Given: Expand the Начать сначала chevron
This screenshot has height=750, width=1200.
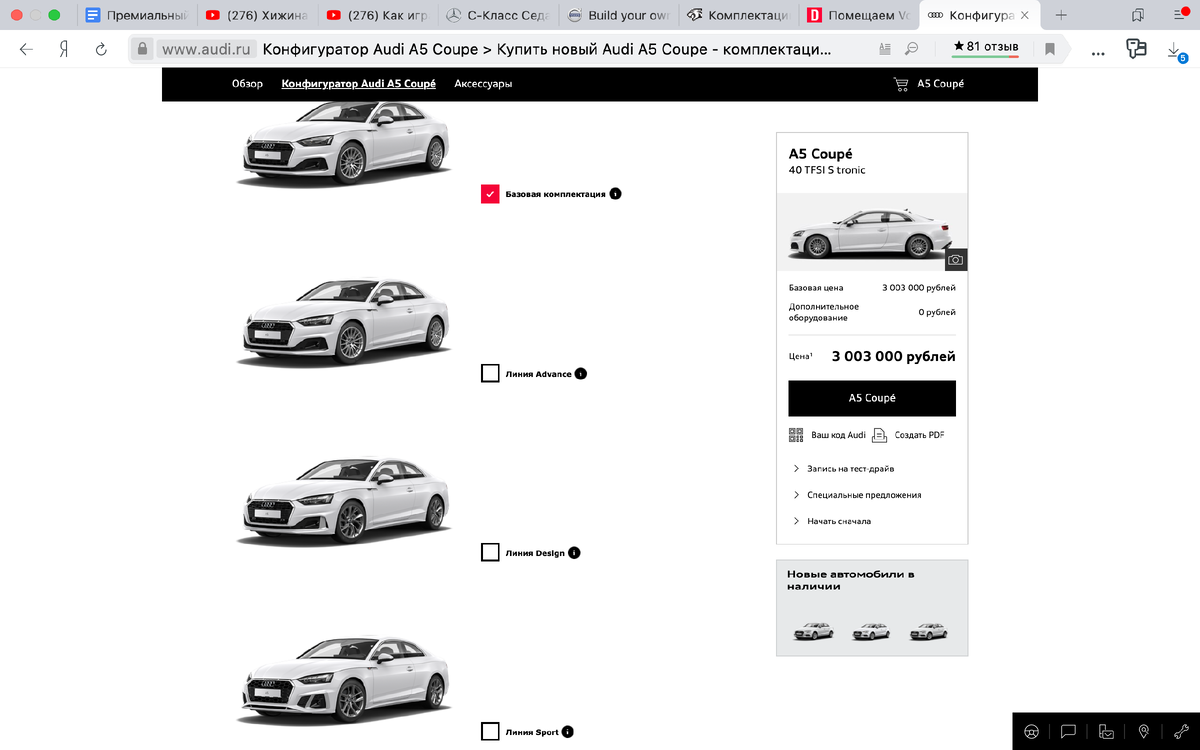Looking at the screenshot, I should coord(796,521).
